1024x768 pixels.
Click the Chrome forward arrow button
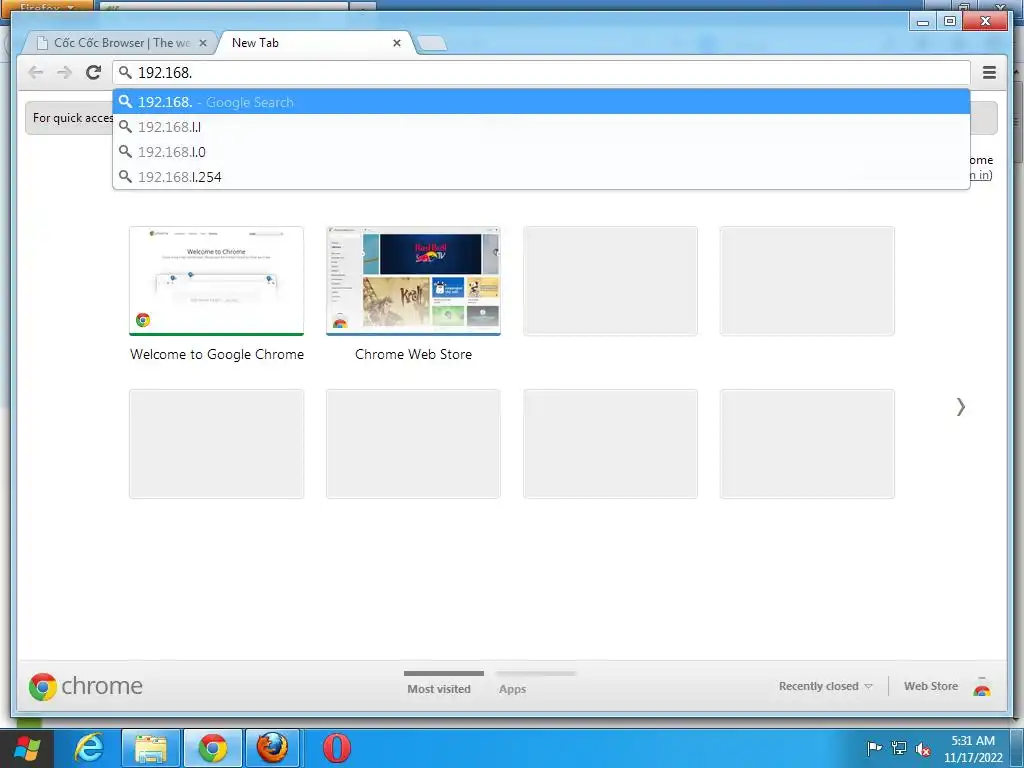tap(64, 72)
